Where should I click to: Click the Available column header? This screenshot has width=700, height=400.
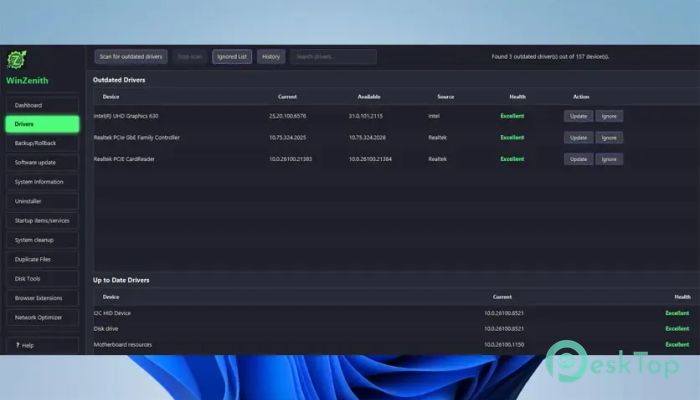369,97
